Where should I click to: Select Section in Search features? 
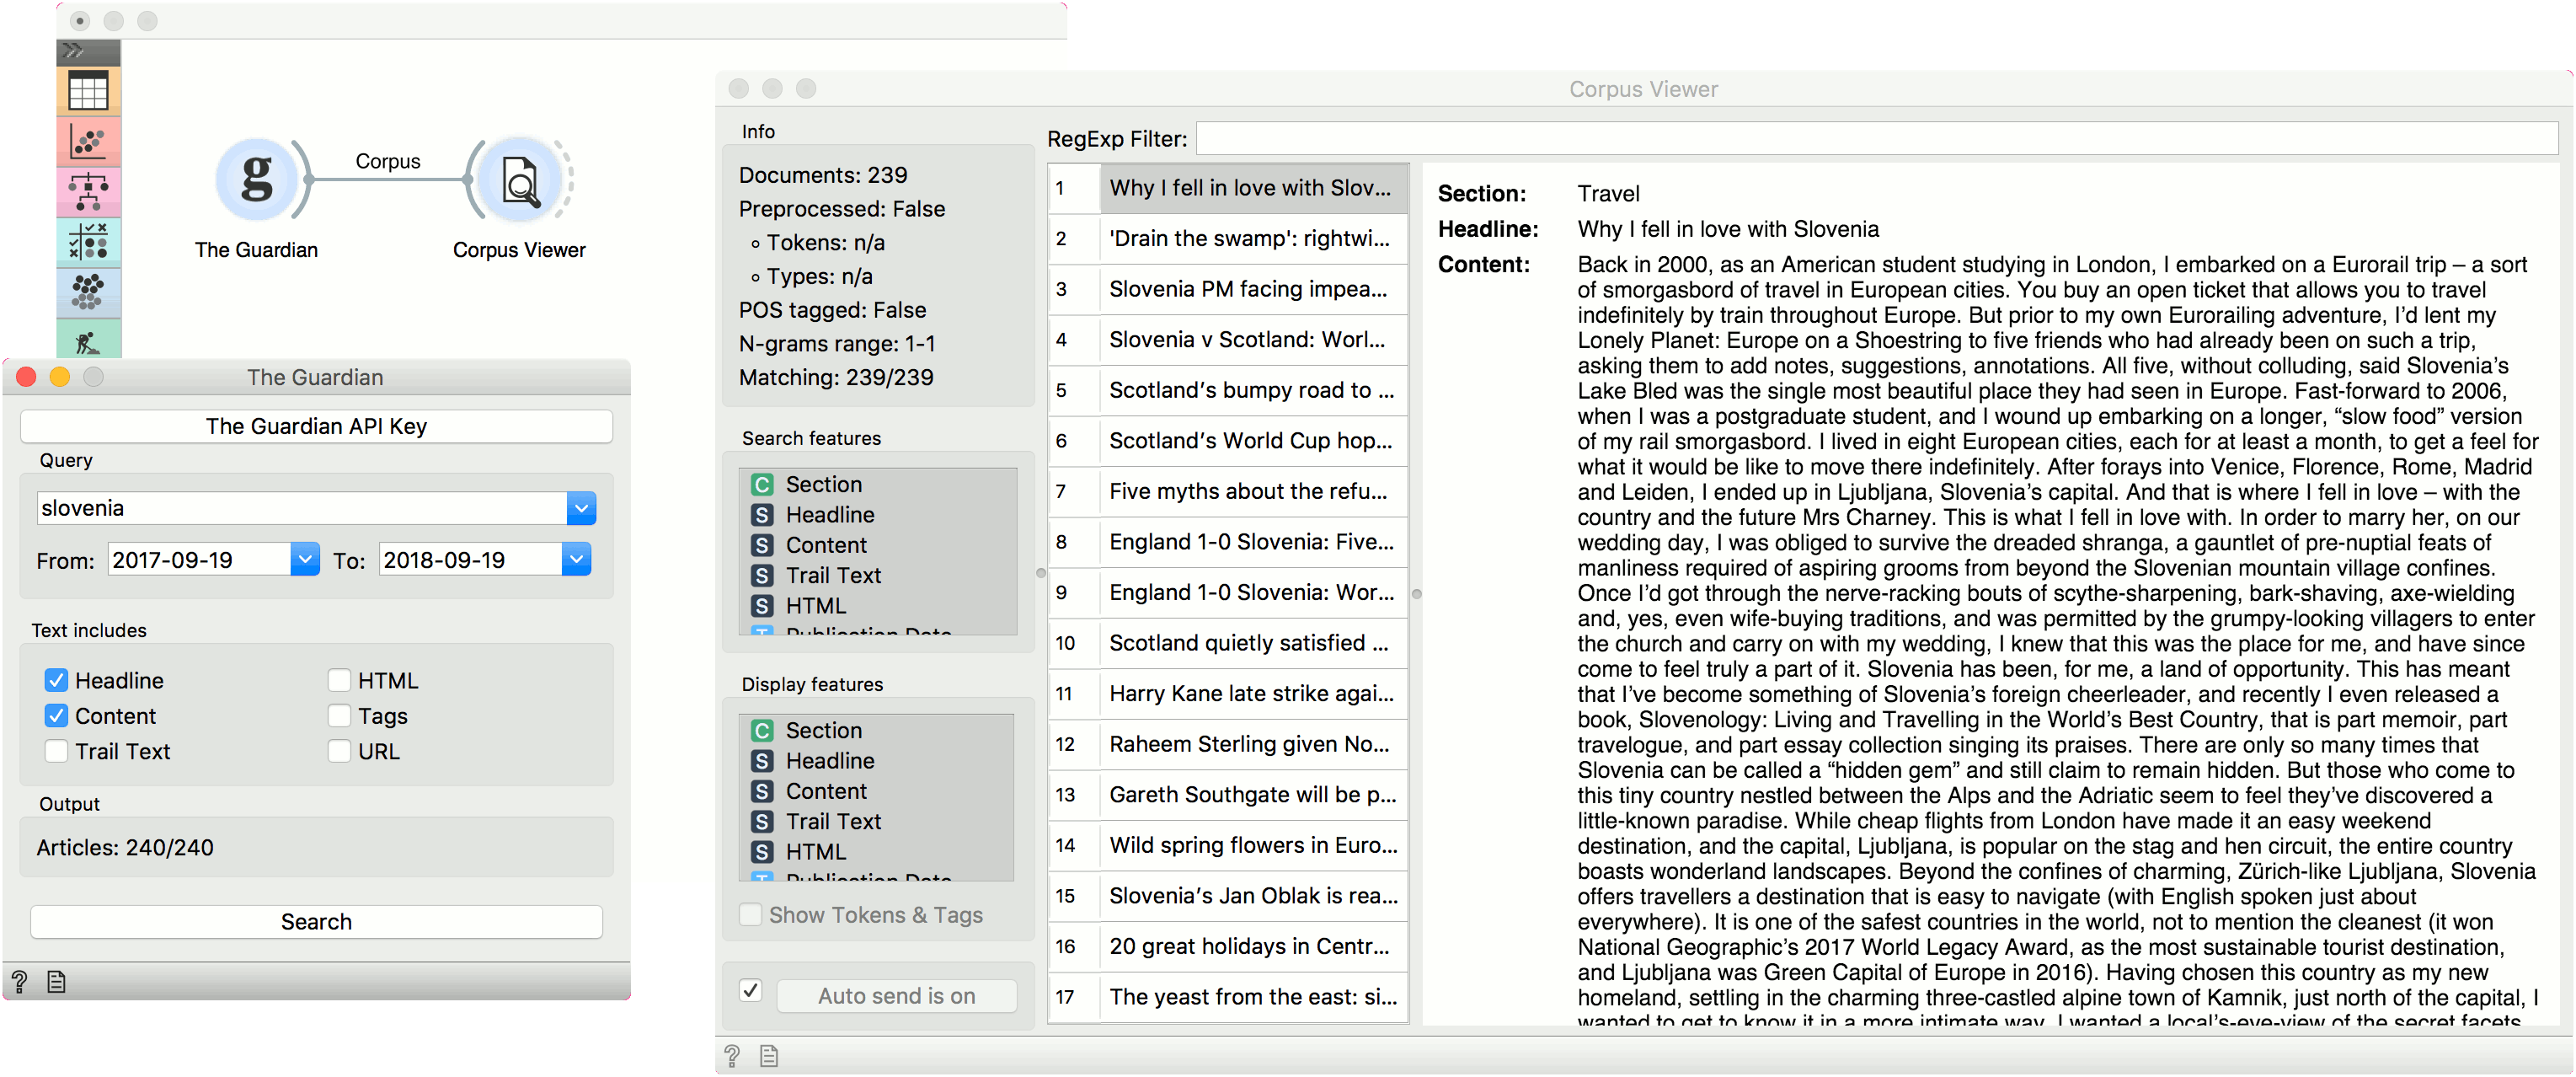point(877,485)
